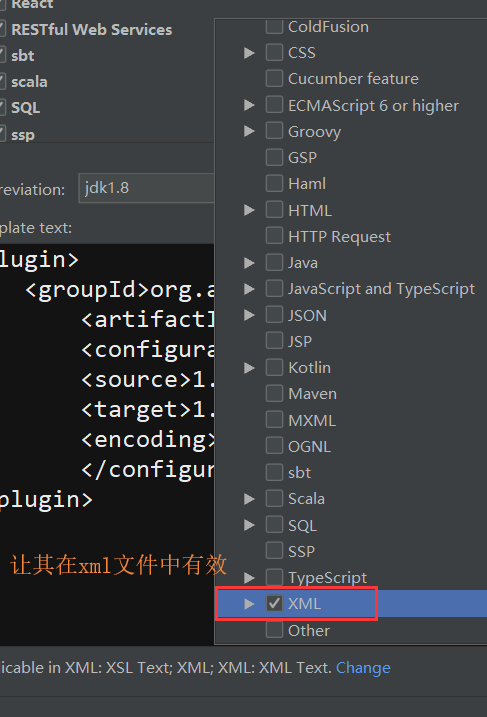The image size is (487, 717).
Task: Select the SQL template group in list
Action: 26,108
